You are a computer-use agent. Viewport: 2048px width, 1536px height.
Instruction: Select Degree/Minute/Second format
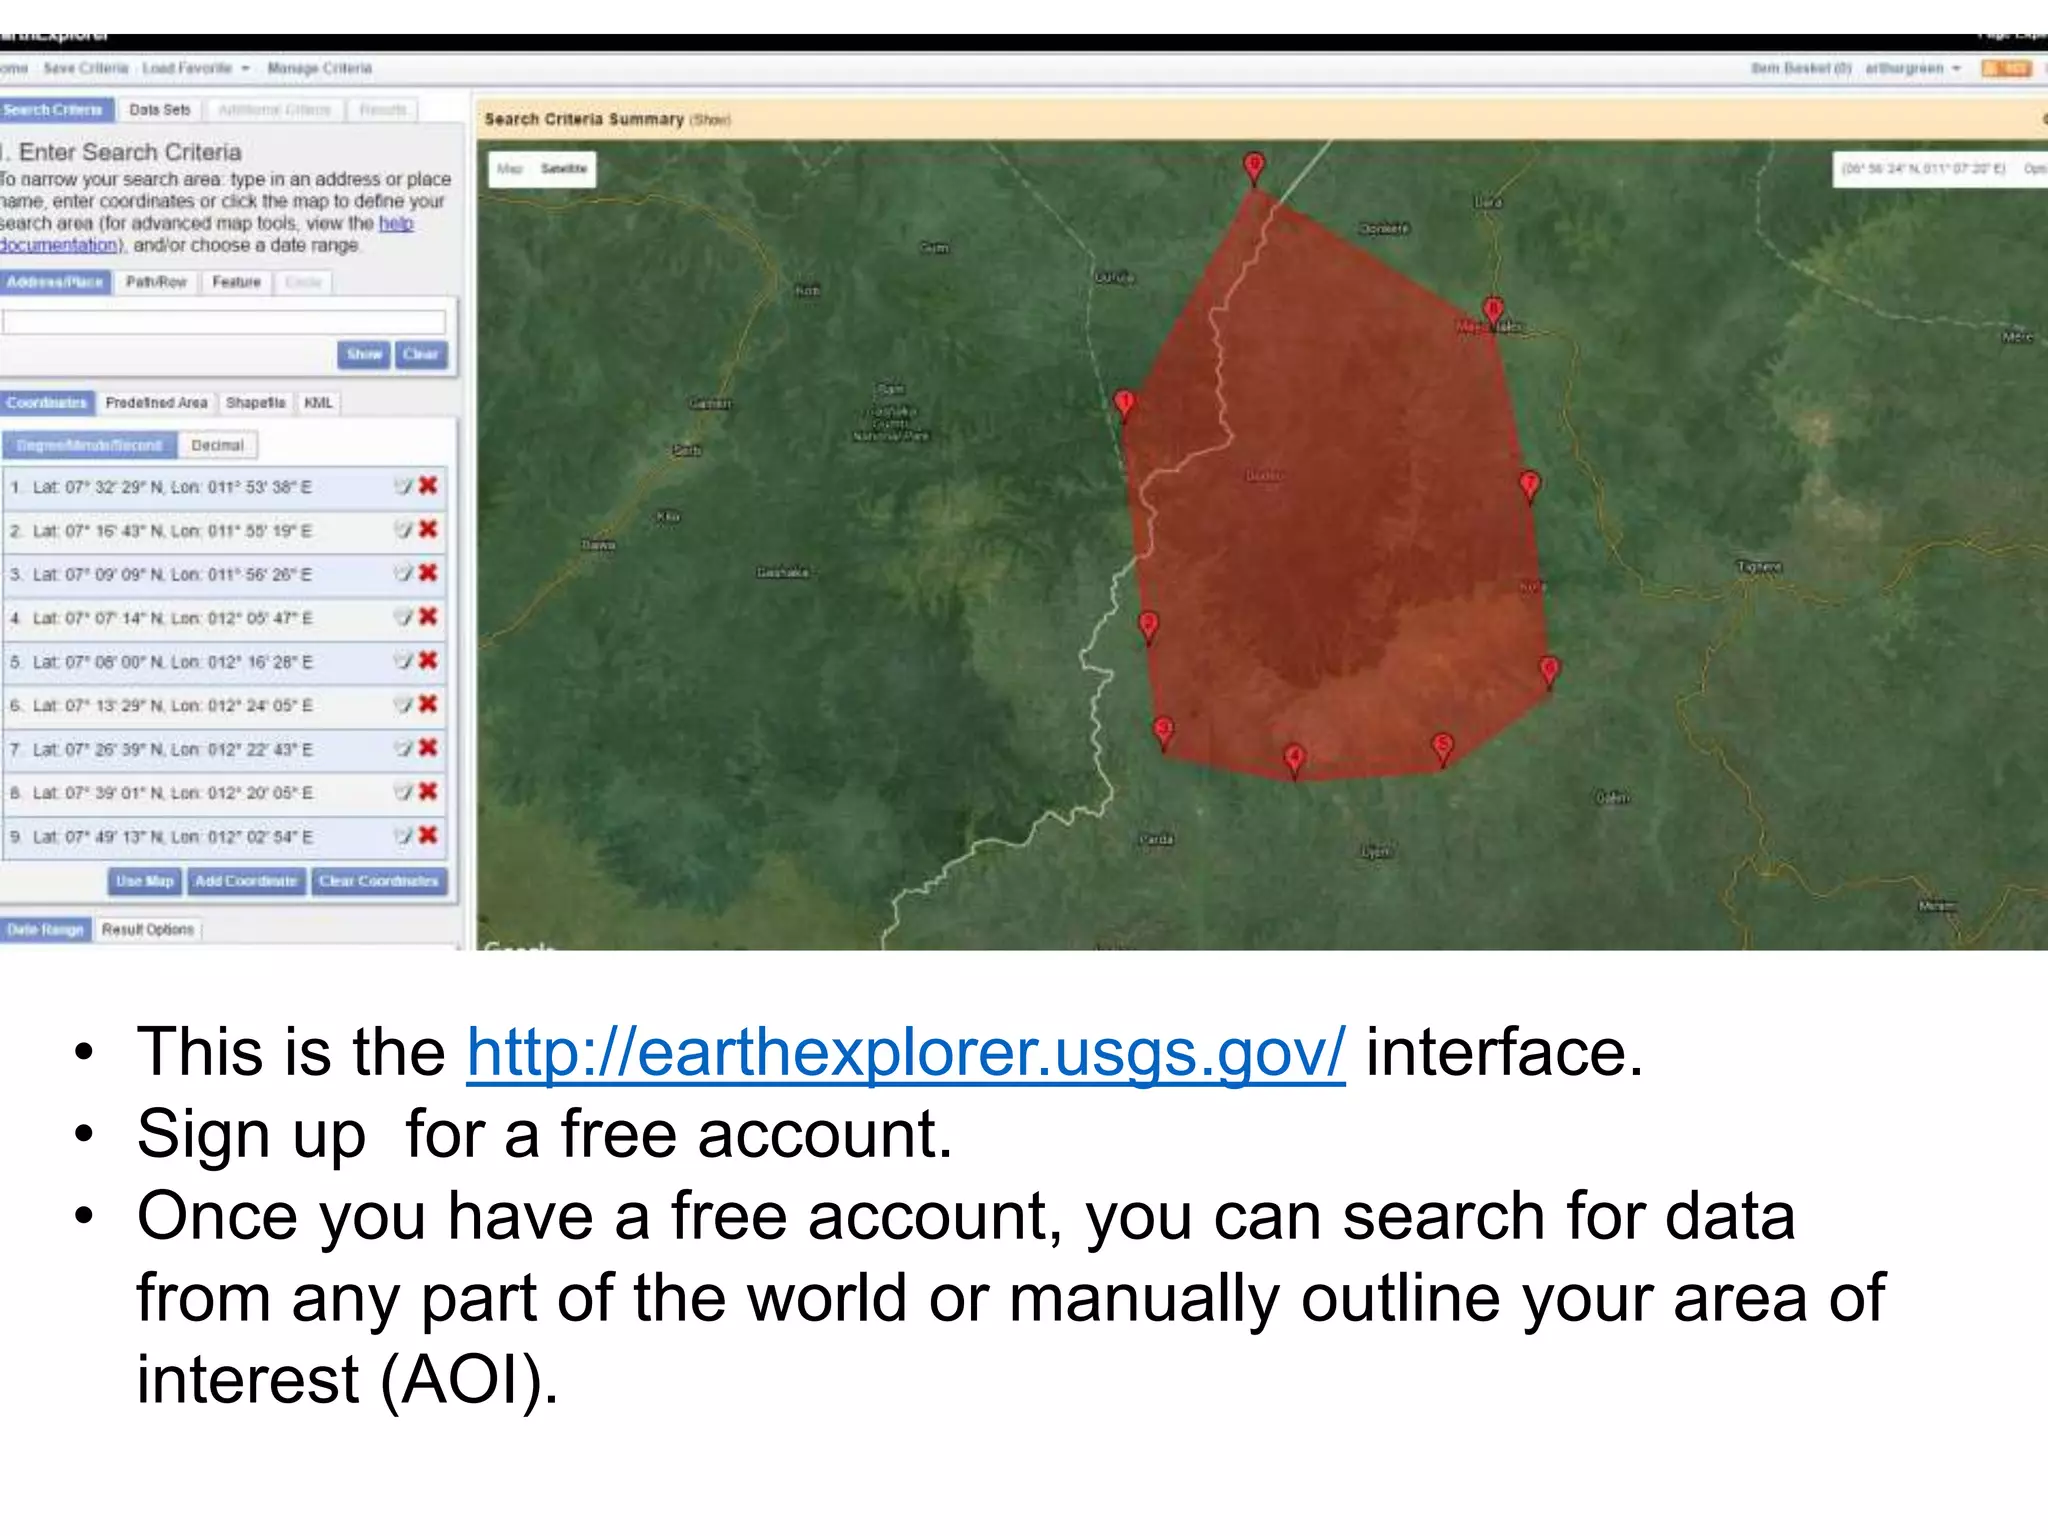[89, 445]
